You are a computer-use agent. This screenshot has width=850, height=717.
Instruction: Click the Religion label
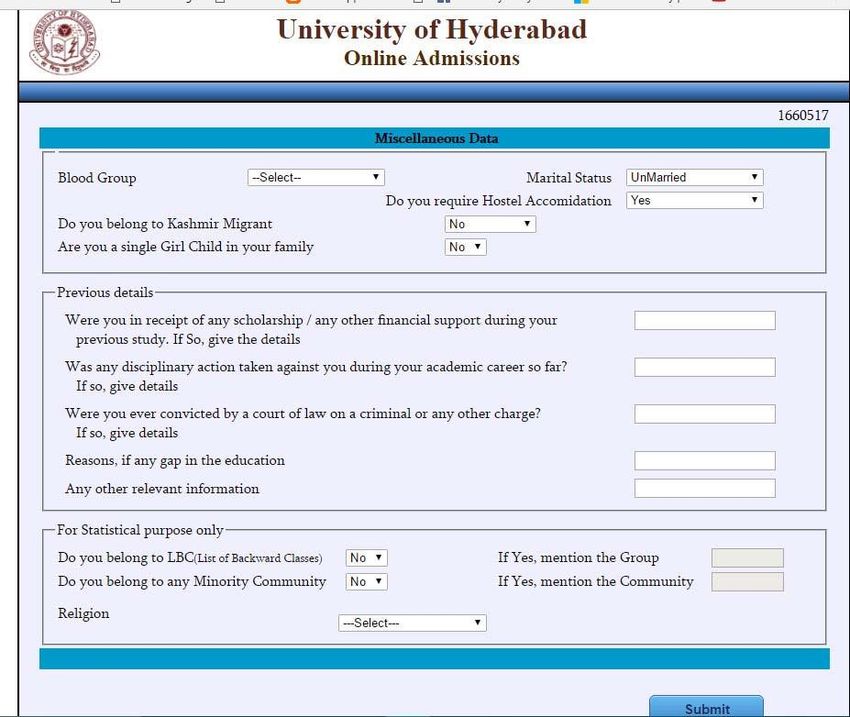[x=83, y=613]
